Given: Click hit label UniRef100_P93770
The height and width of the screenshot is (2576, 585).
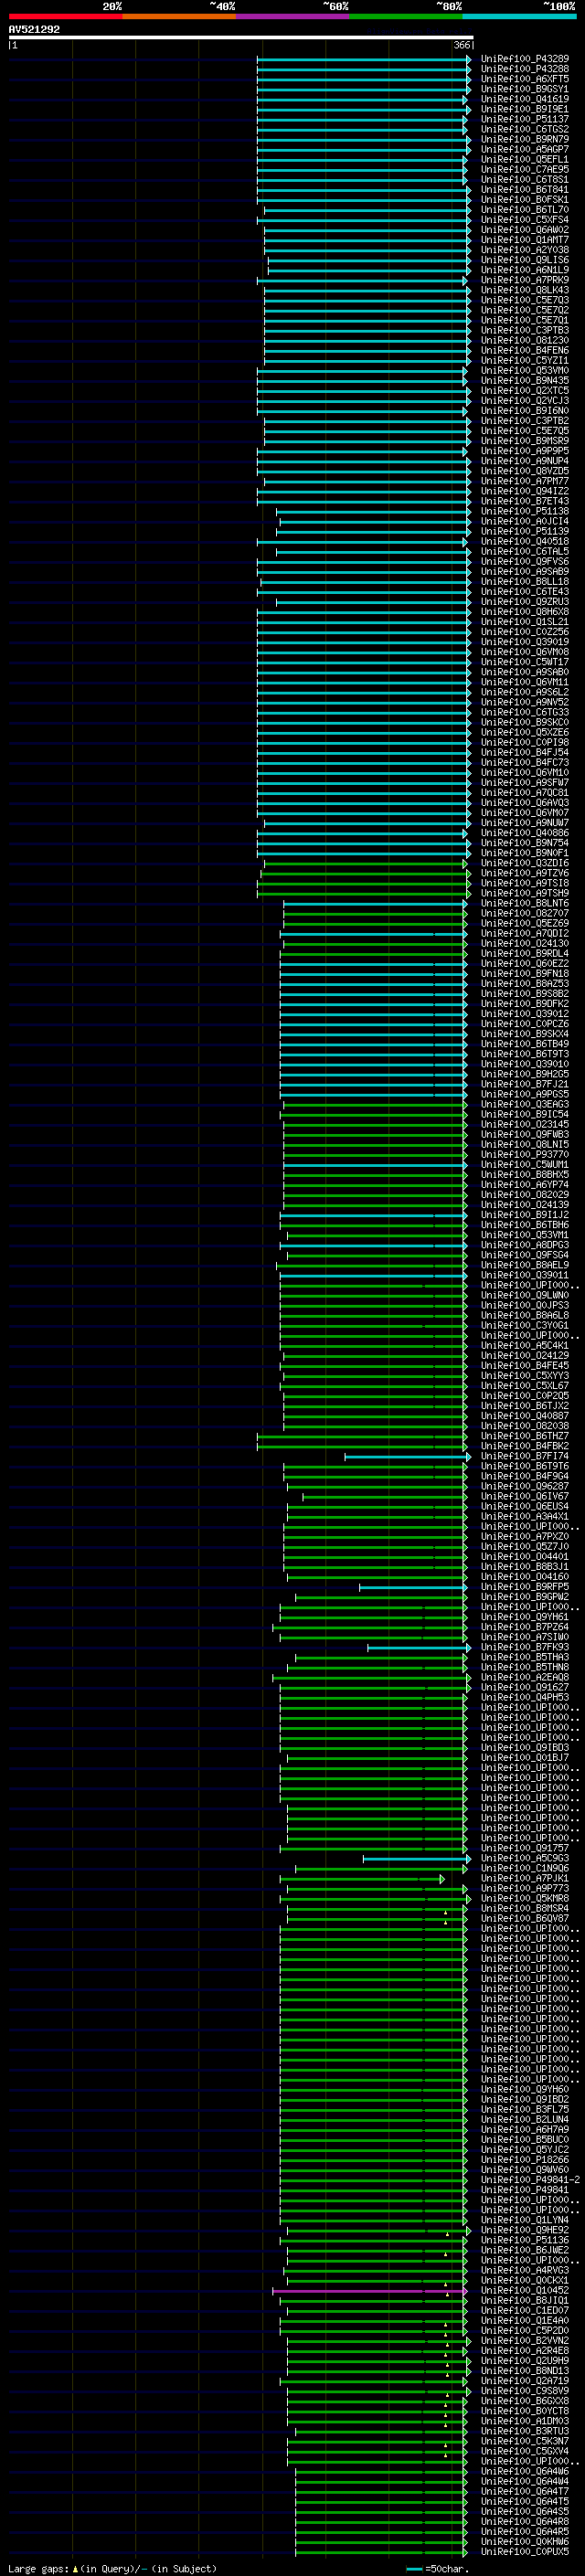Looking at the screenshot, I should click(524, 1155).
